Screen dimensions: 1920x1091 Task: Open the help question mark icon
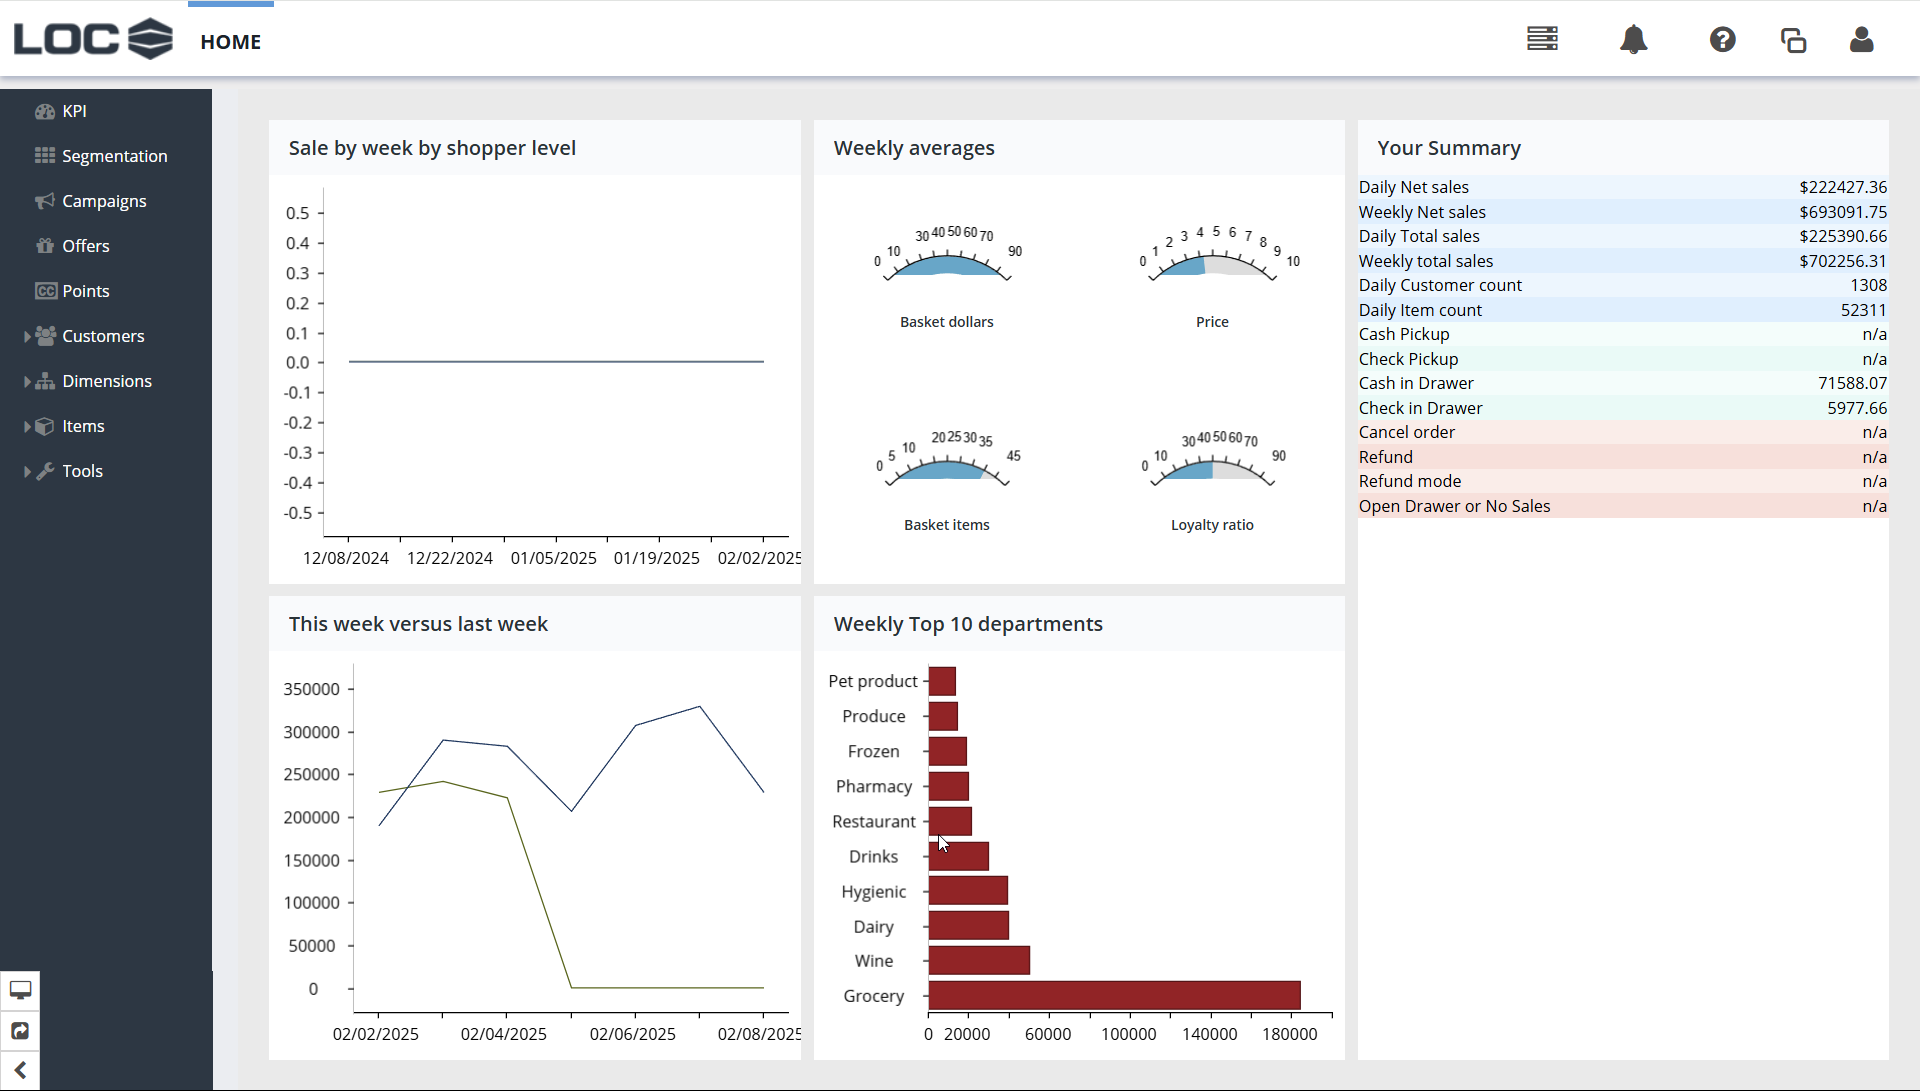[1722, 40]
